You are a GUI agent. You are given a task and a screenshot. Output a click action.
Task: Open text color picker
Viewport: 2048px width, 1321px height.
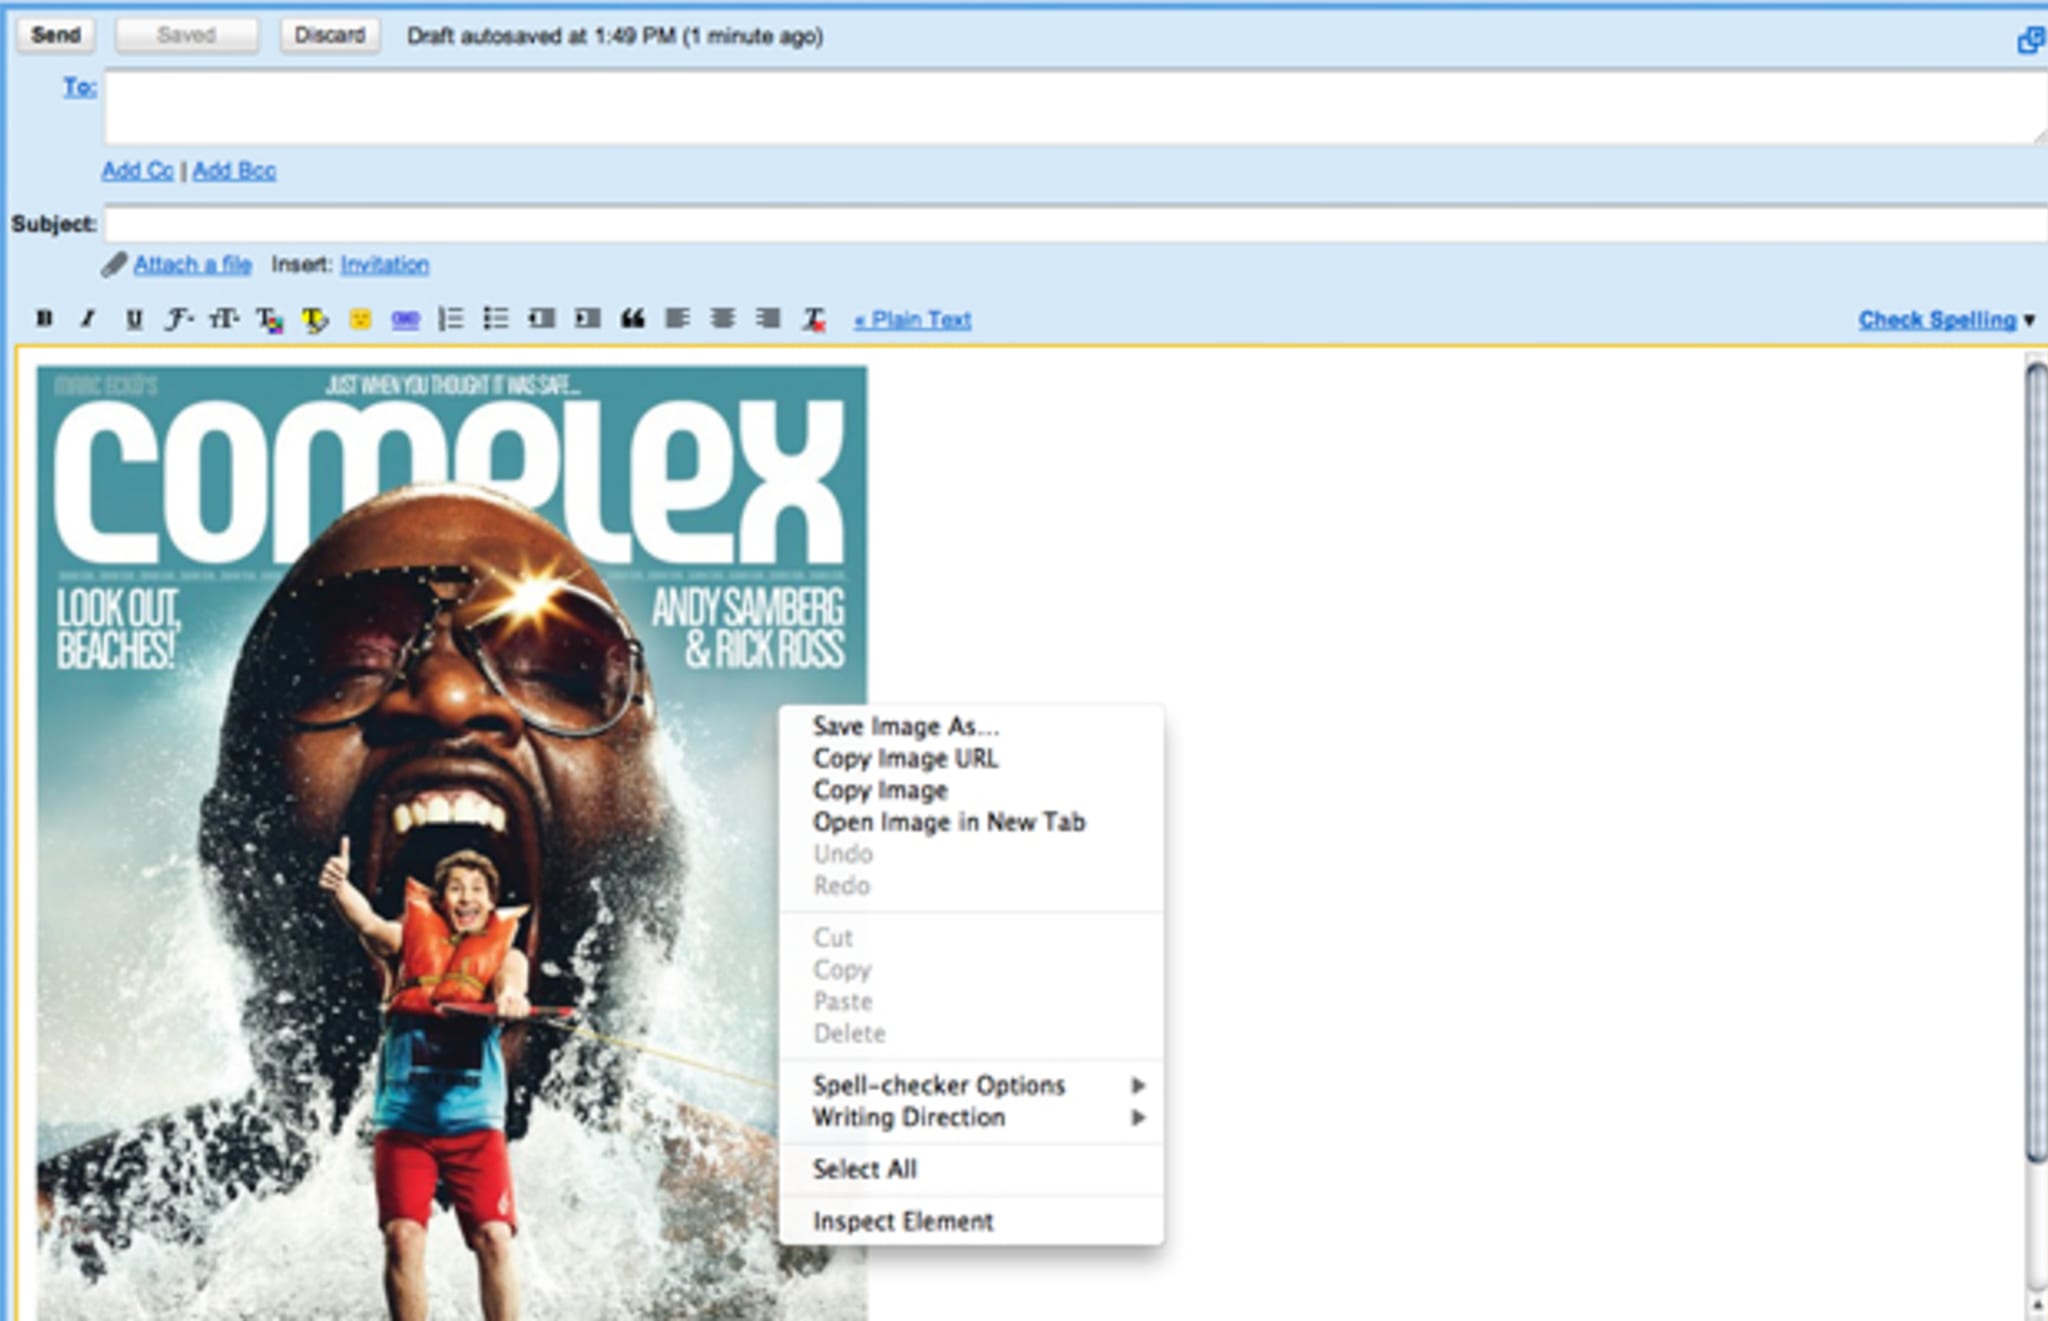(269, 319)
